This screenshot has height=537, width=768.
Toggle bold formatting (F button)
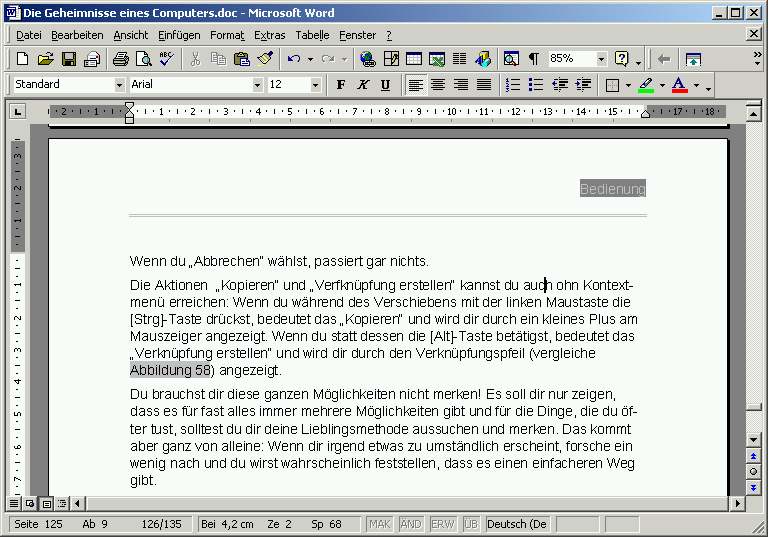pos(341,85)
